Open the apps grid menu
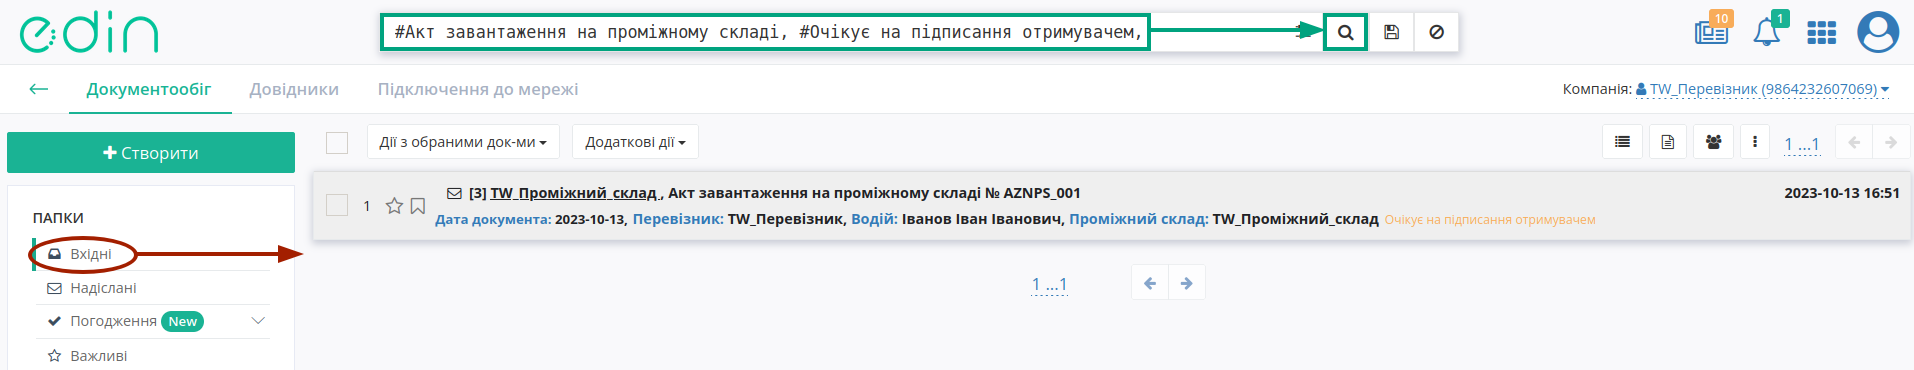The height and width of the screenshot is (370, 1914). (x=1821, y=33)
